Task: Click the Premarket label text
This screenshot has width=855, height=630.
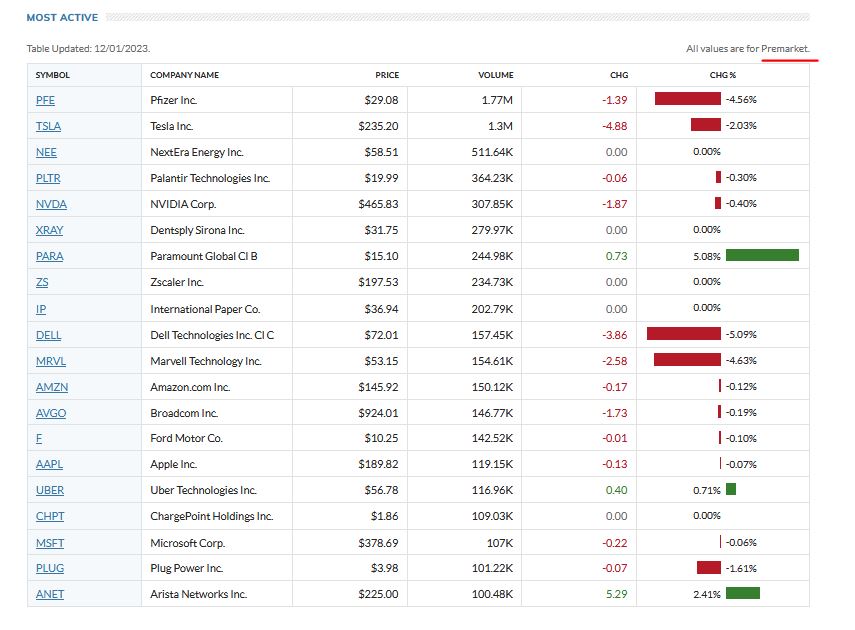Action: pyautogui.click(x=785, y=49)
